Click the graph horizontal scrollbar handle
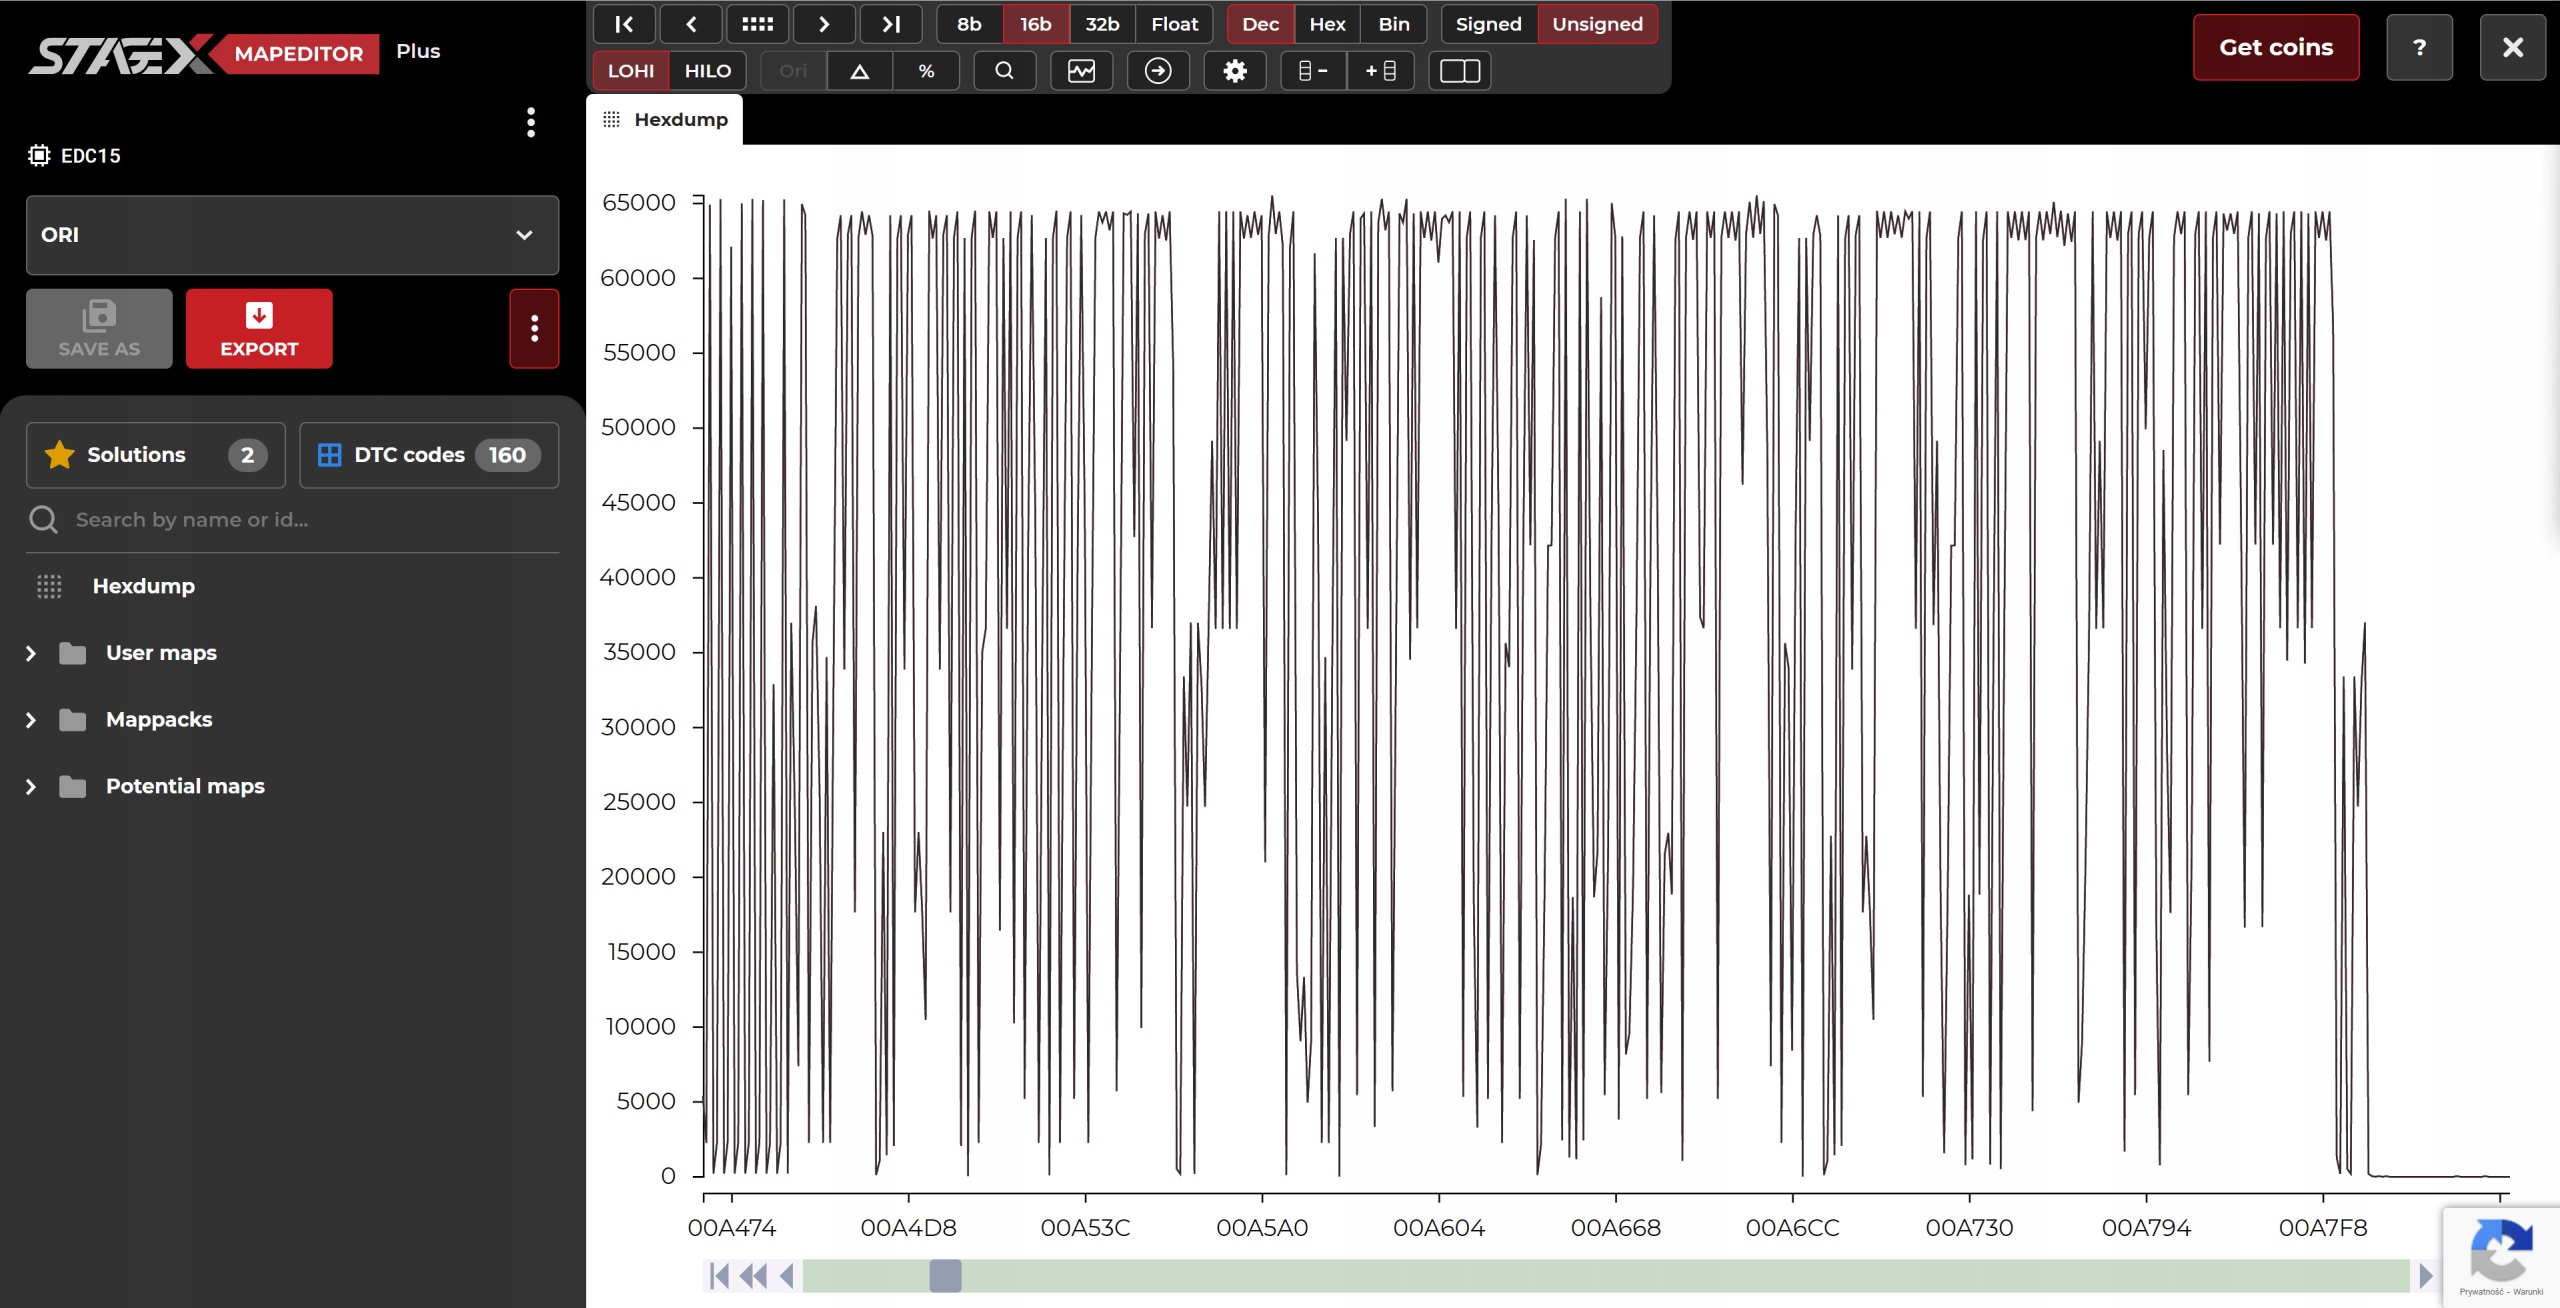 point(945,1276)
